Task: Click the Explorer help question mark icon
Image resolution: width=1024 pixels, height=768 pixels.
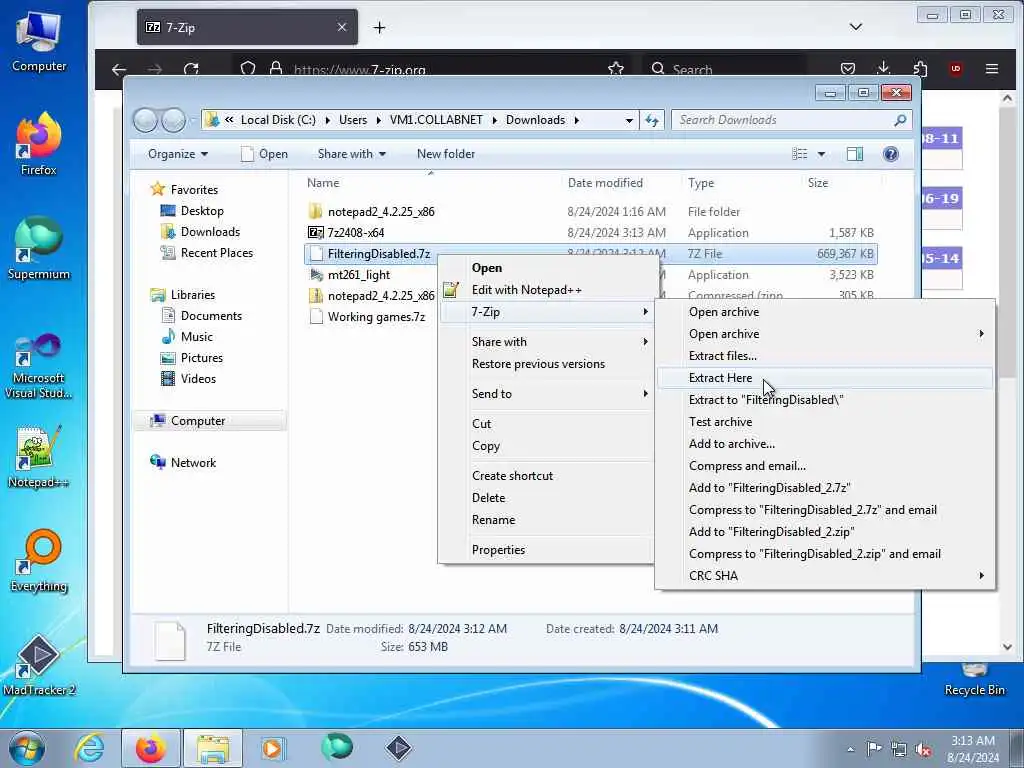Action: [891, 154]
